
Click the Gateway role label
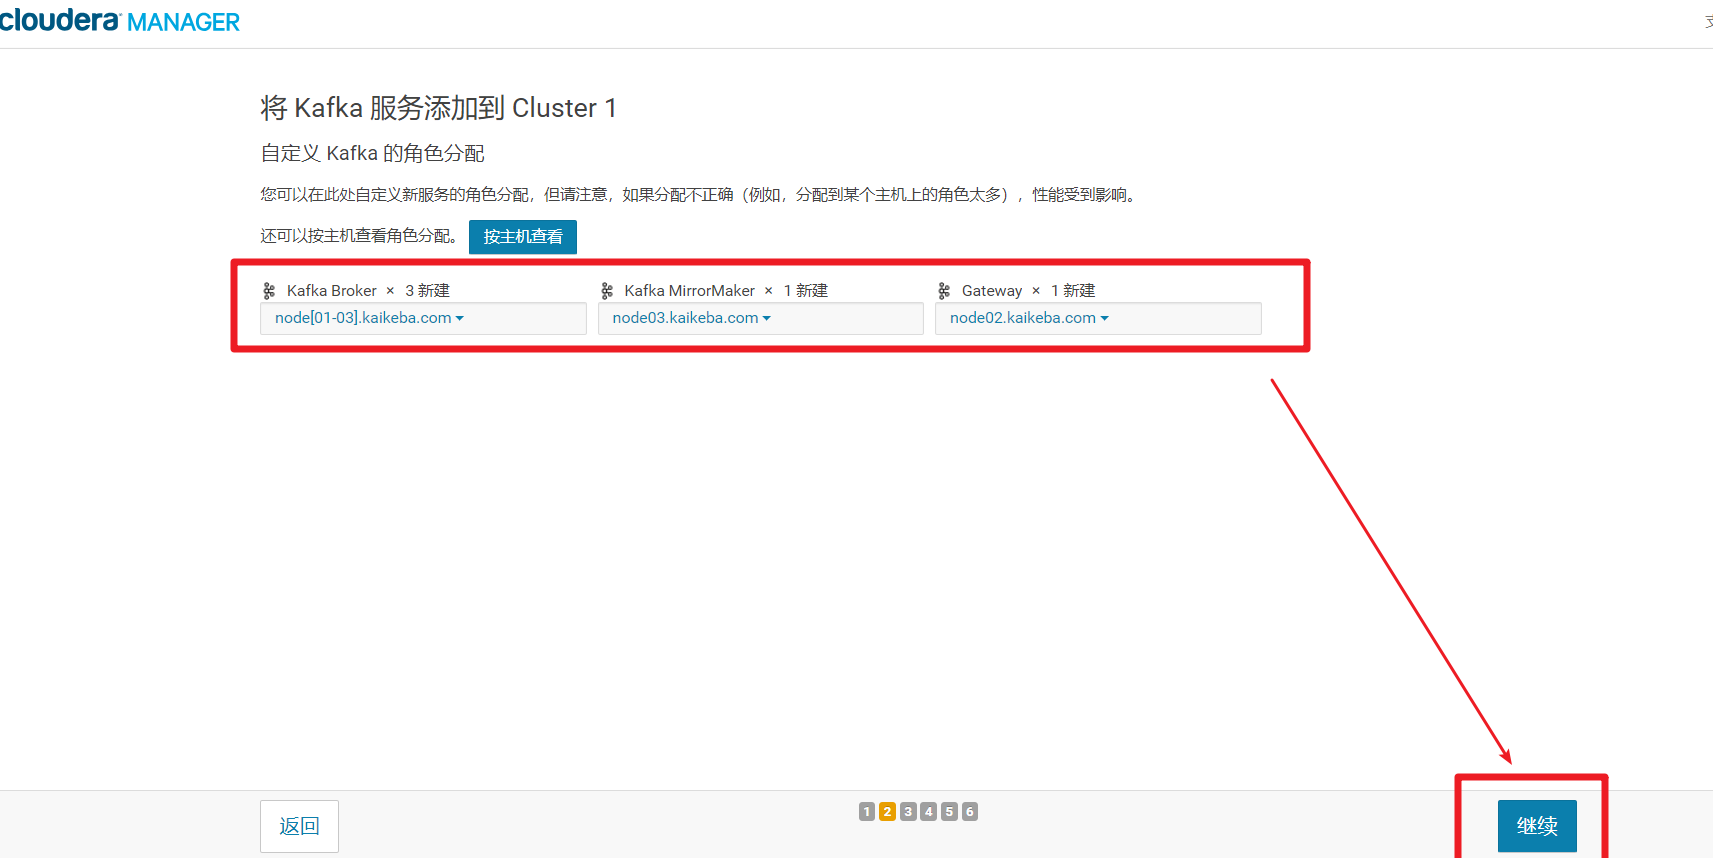[x=992, y=291]
